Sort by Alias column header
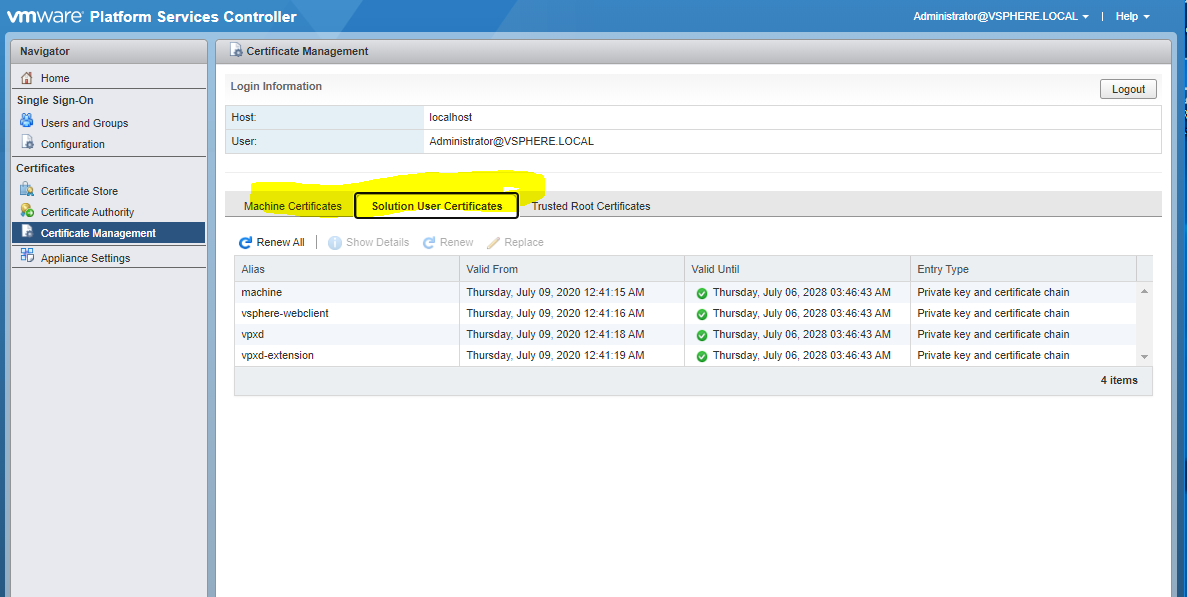This screenshot has height=597, width=1187. (x=347, y=269)
